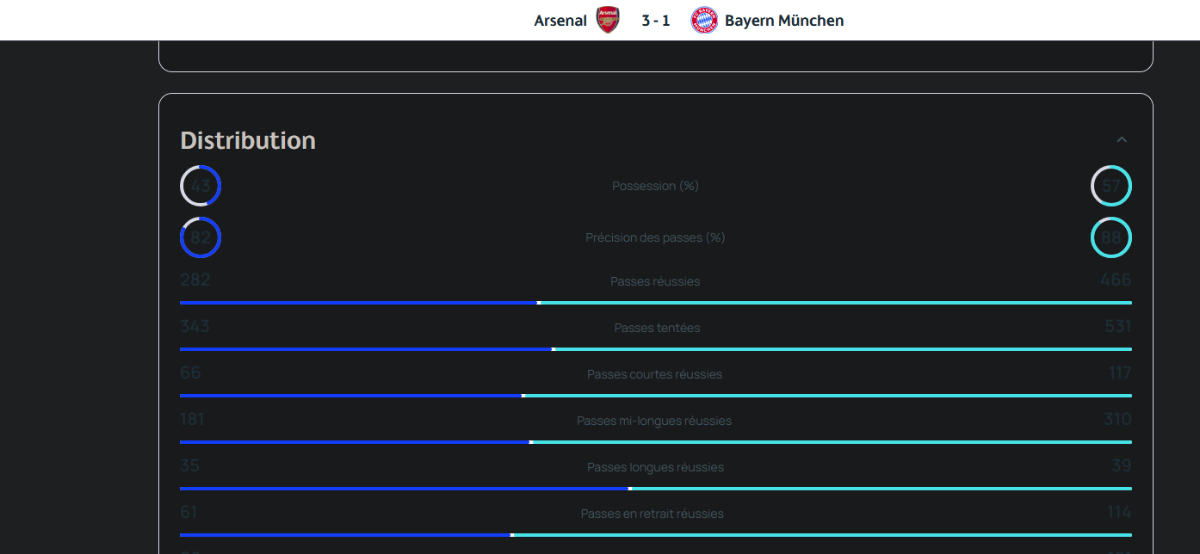Click the Passes réussies comparison bar

656,302
